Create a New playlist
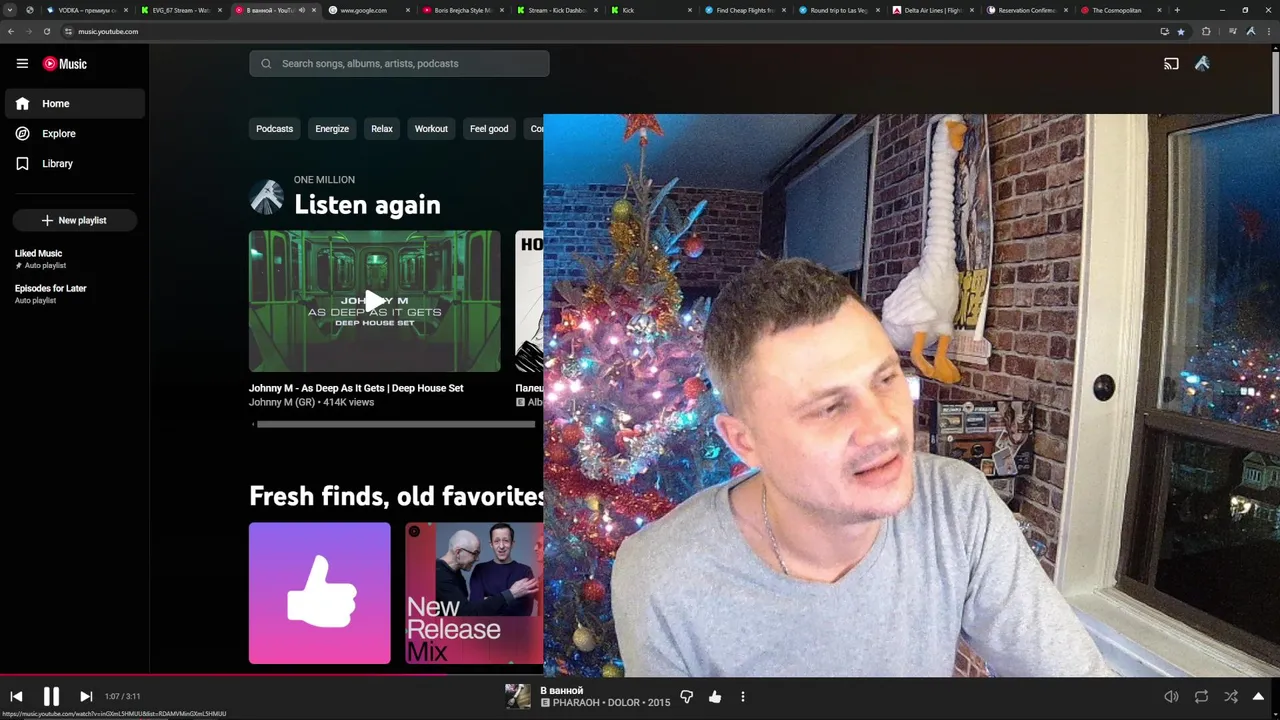 pos(74,220)
